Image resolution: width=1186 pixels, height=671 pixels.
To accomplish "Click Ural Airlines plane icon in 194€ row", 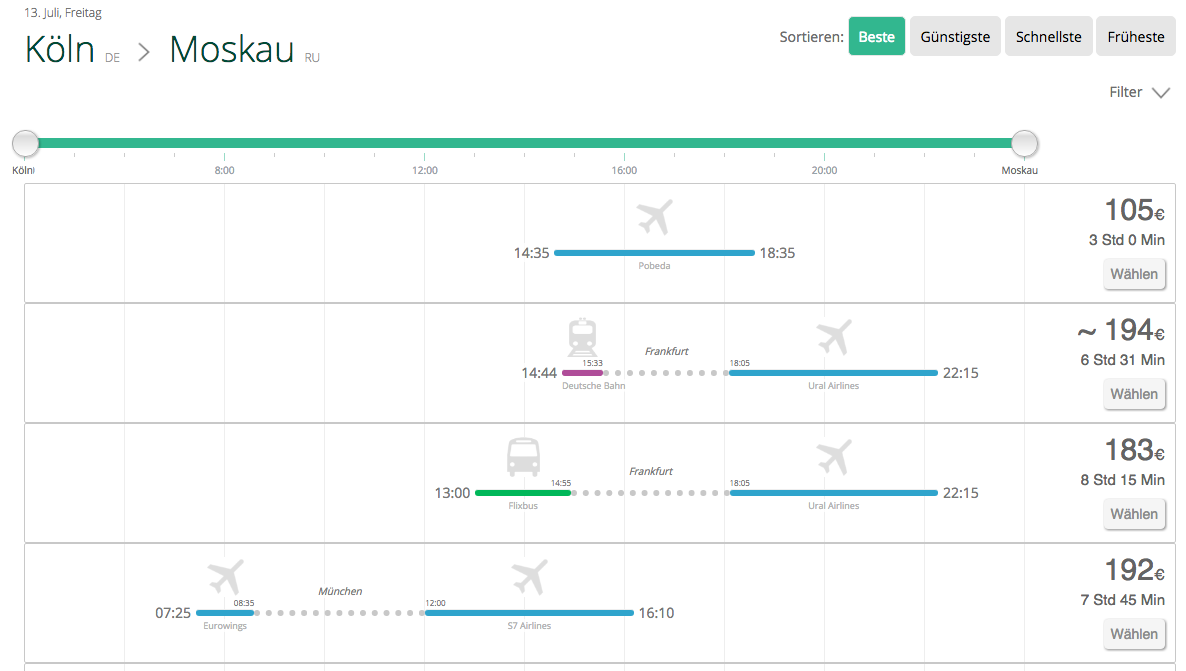I will (x=834, y=337).
